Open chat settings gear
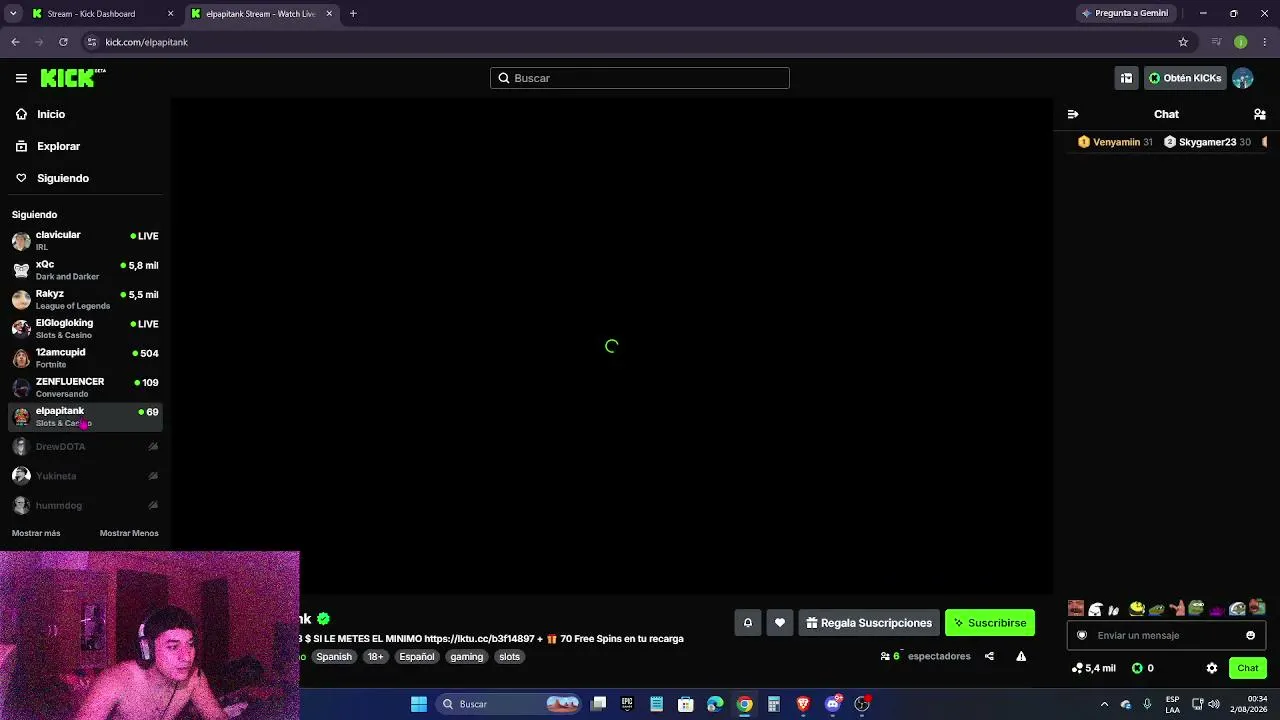Image resolution: width=1280 pixels, height=720 pixels. click(1212, 668)
